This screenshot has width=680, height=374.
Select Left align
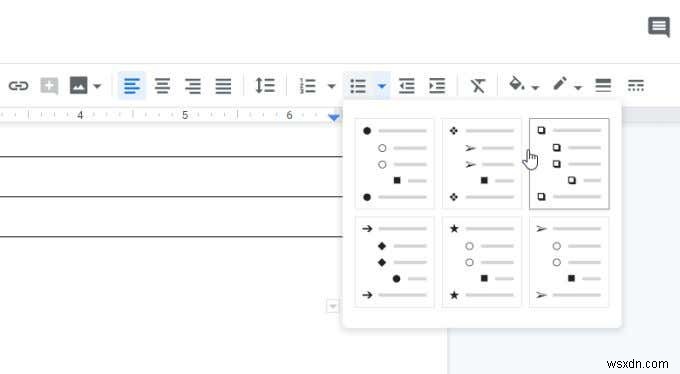(132, 85)
